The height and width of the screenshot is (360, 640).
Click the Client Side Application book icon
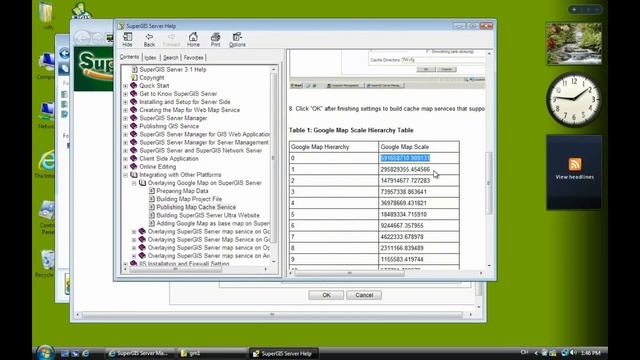pos(133,158)
